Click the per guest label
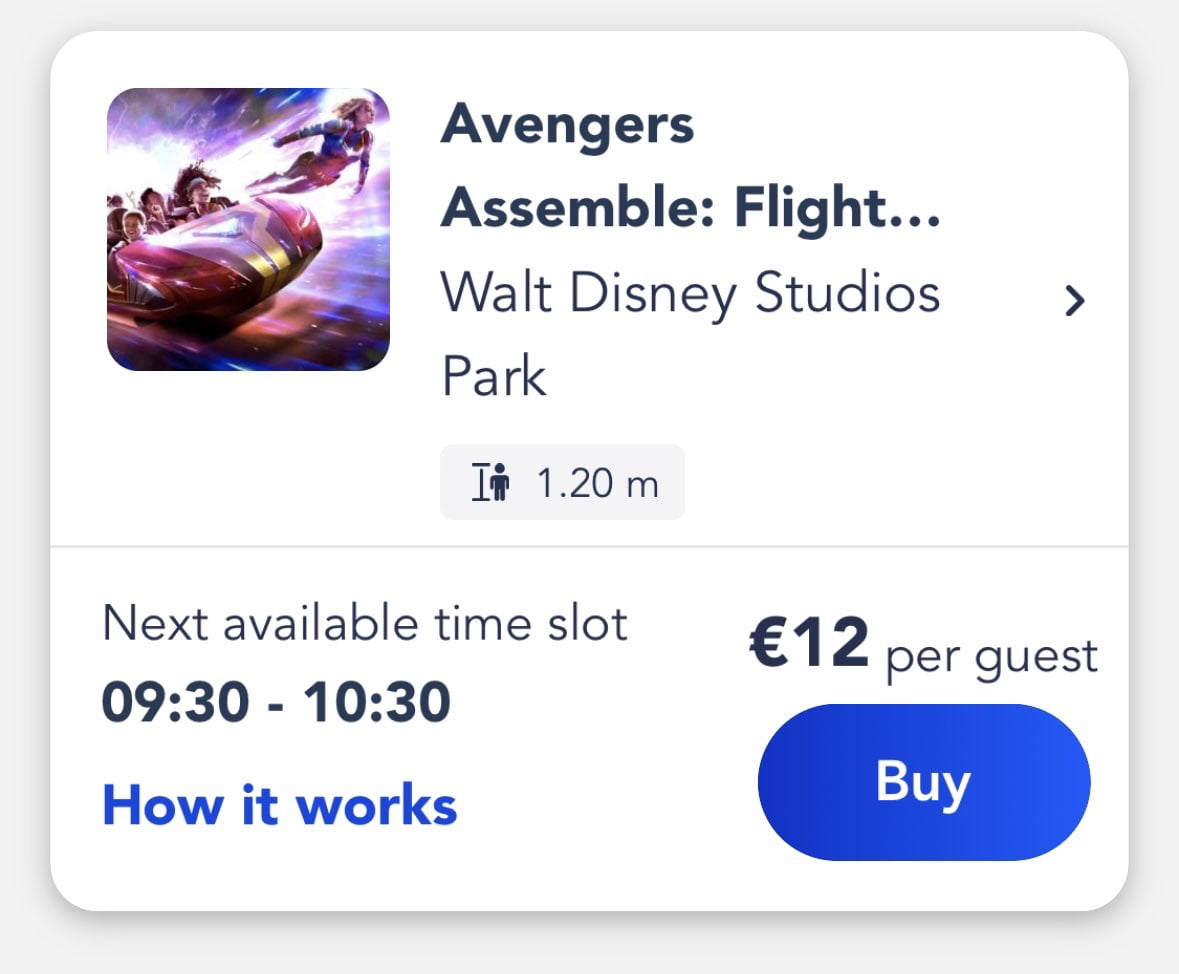Viewport: 1179px width, 974px height. [x=991, y=657]
